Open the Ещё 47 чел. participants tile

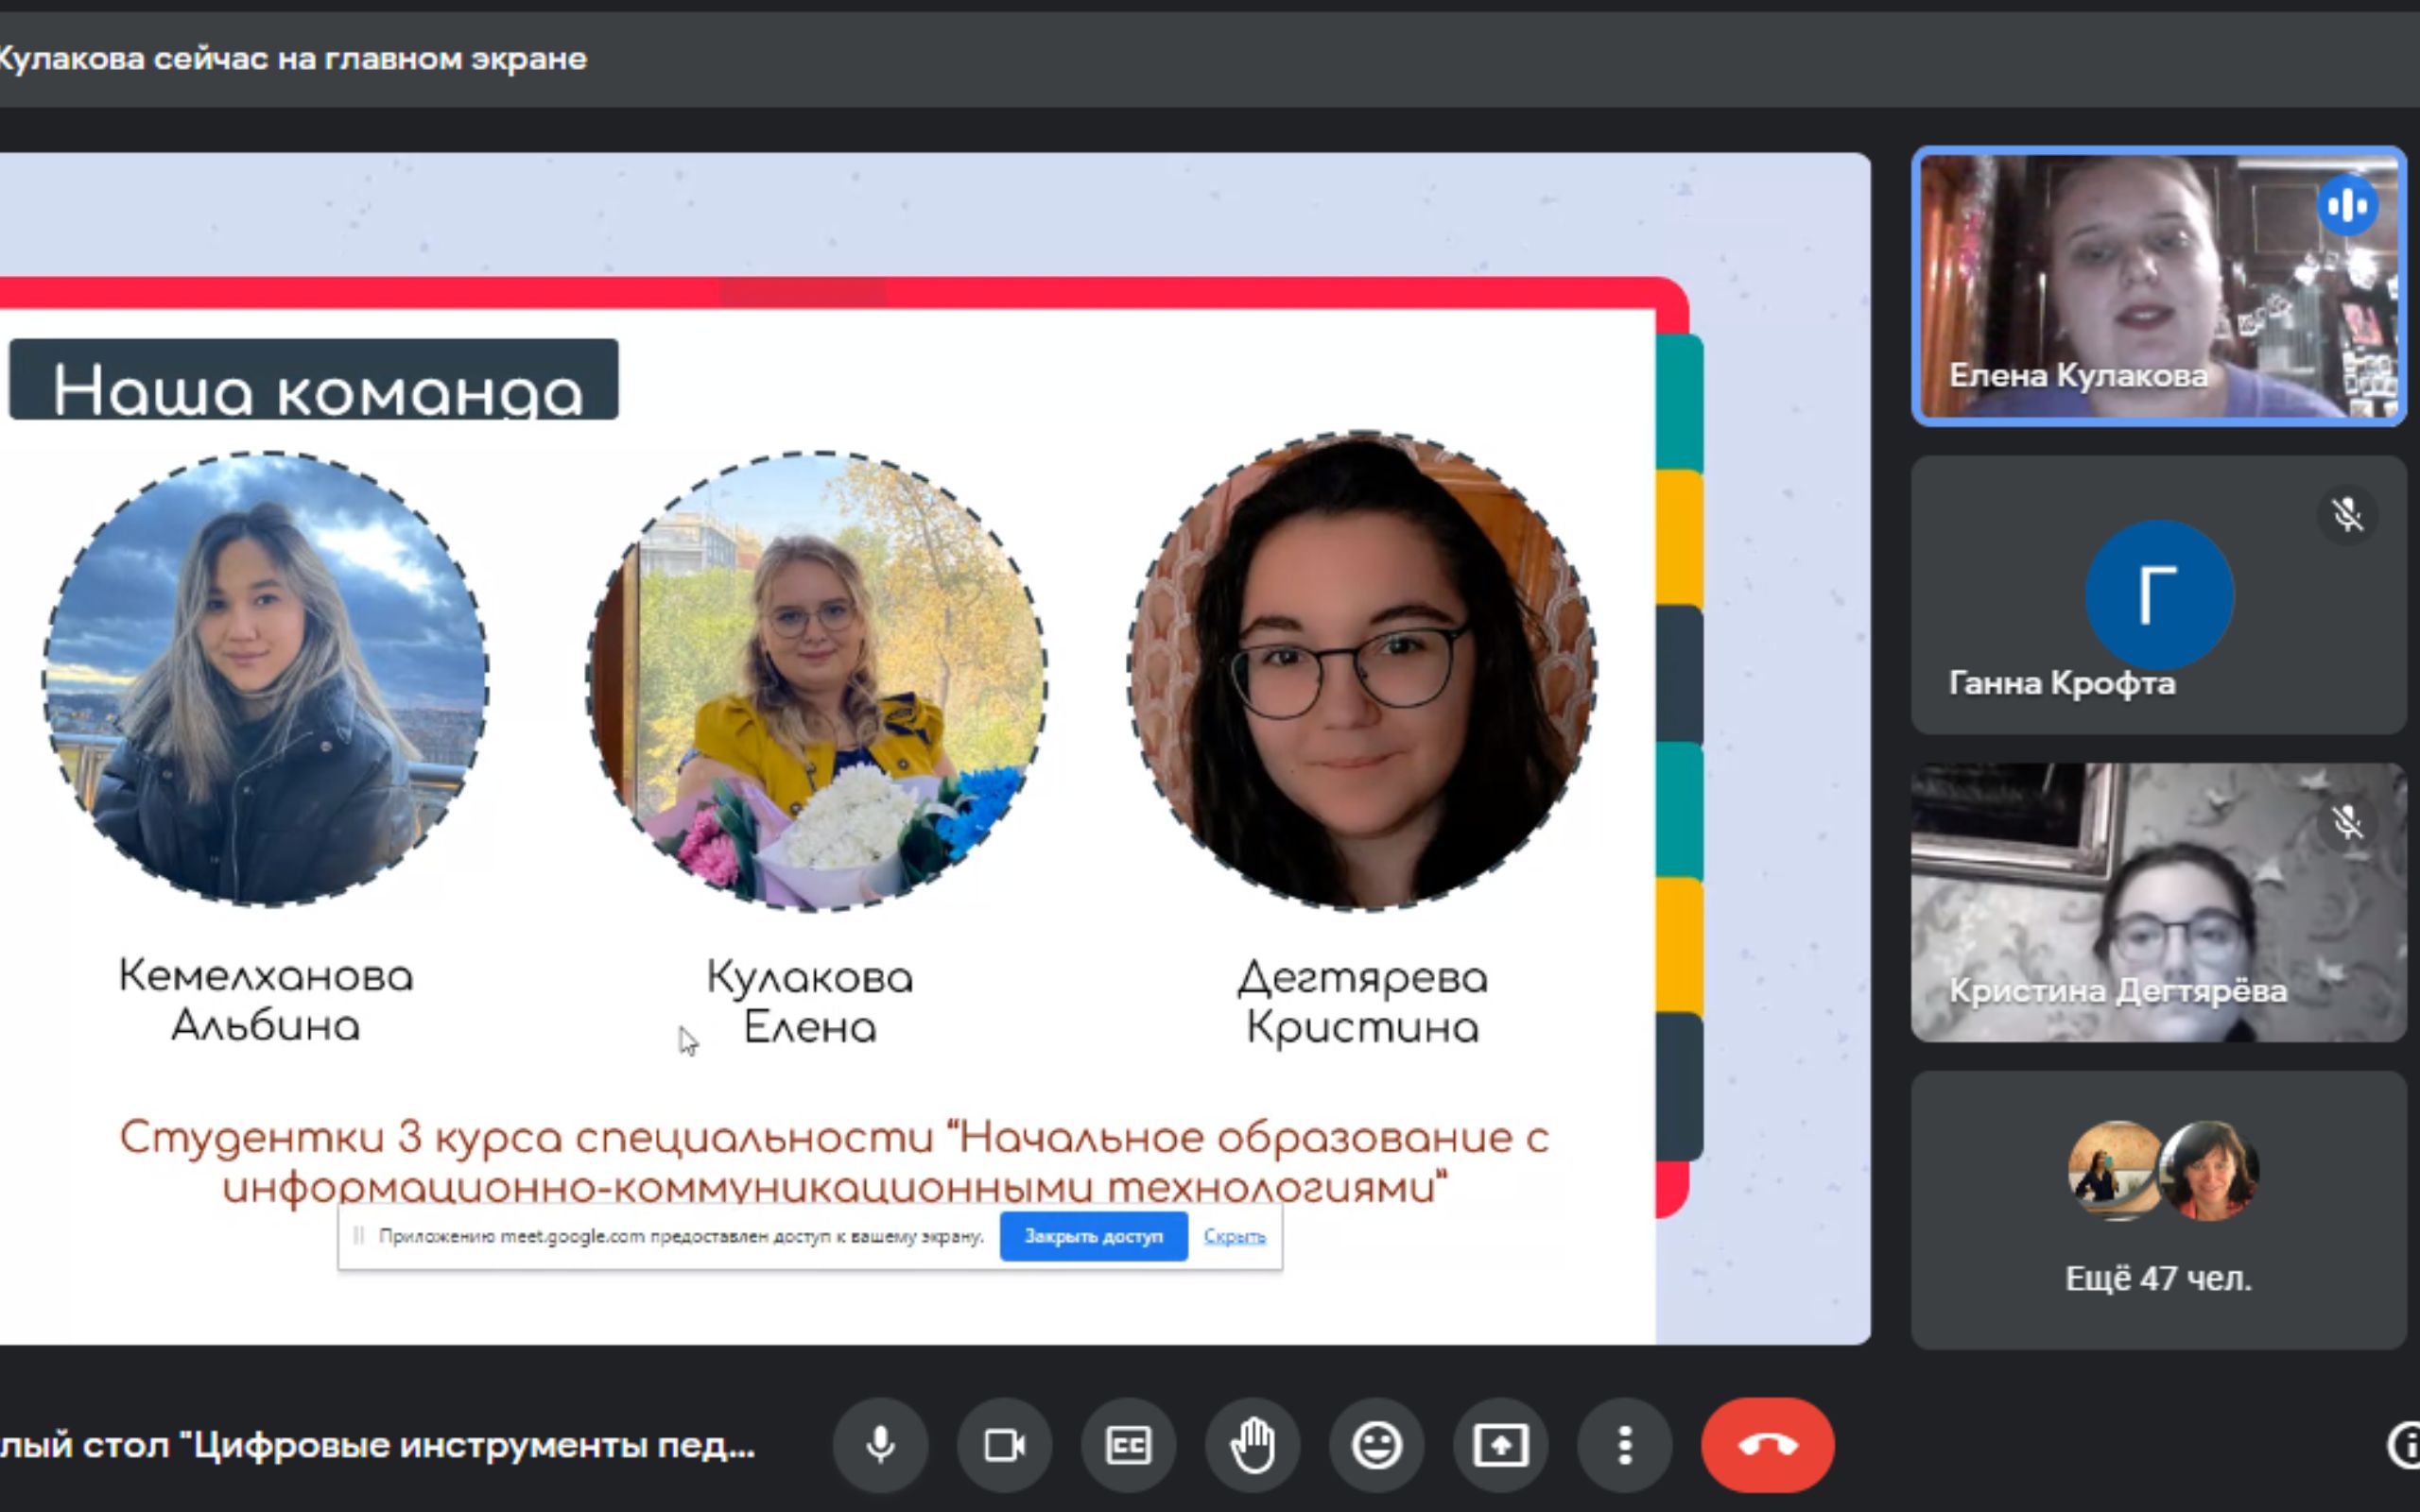(2158, 1210)
